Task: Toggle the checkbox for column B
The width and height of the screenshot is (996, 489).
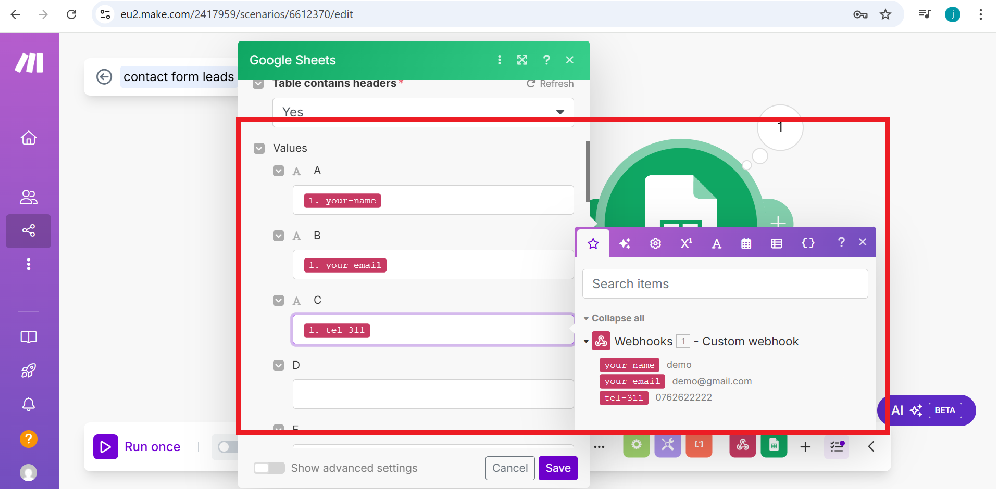Action: coord(278,236)
